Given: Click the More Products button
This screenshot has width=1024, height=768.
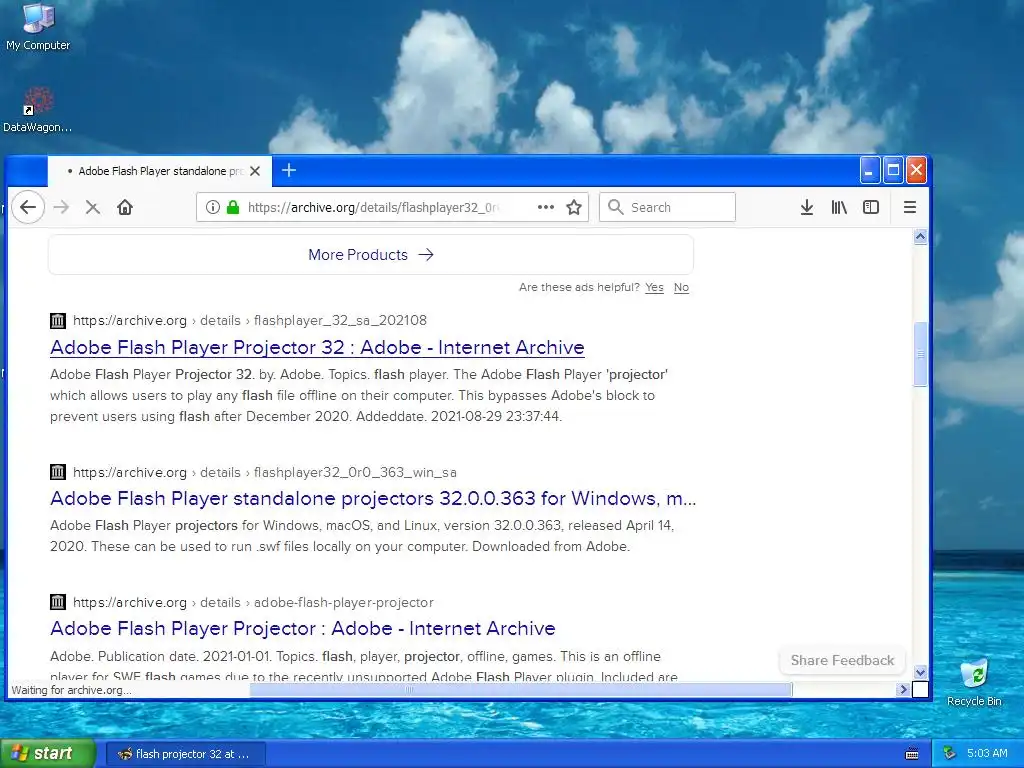Looking at the screenshot, I should [371, 255].
